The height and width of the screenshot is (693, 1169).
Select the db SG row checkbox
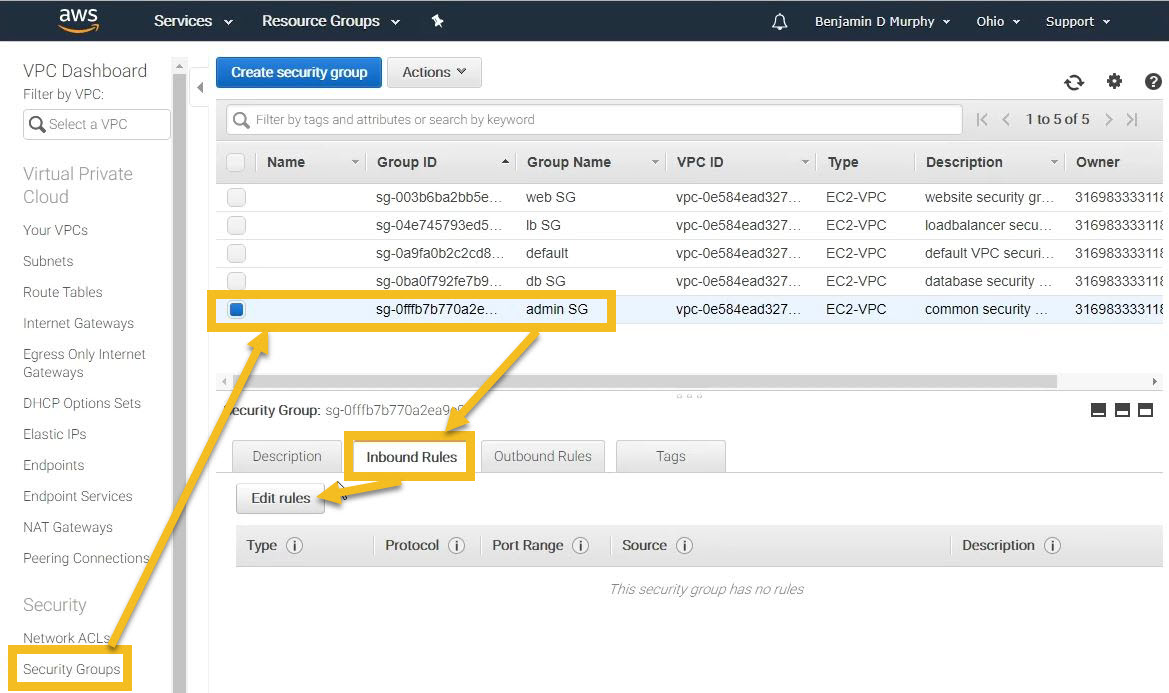coord(236,281)
